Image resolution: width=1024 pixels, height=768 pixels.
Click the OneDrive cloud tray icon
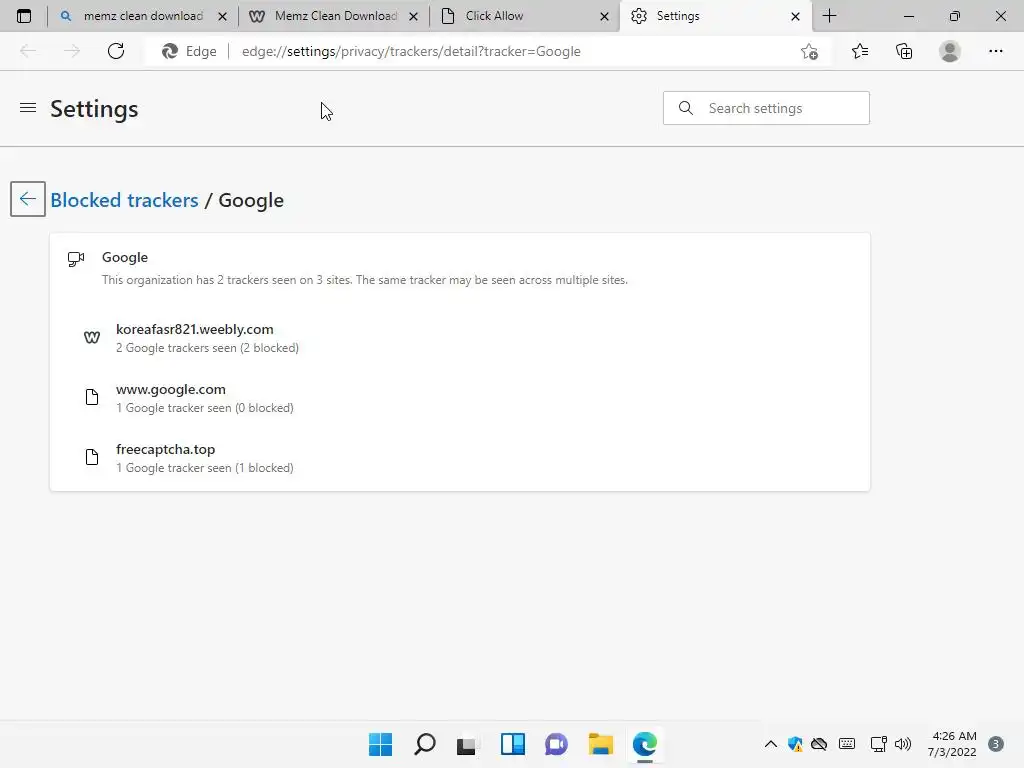click(x=819, y=744)
